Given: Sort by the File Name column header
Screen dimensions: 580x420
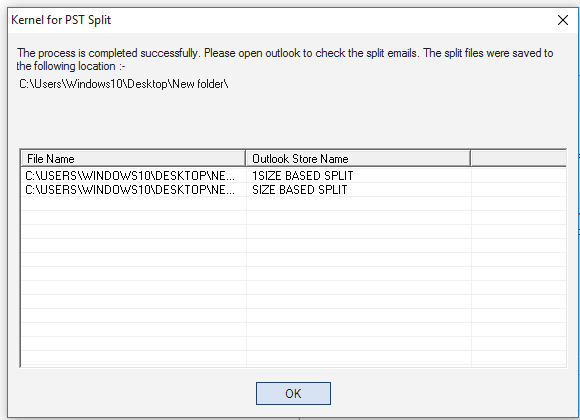Looking at the screenshot, I should (133, 158).
